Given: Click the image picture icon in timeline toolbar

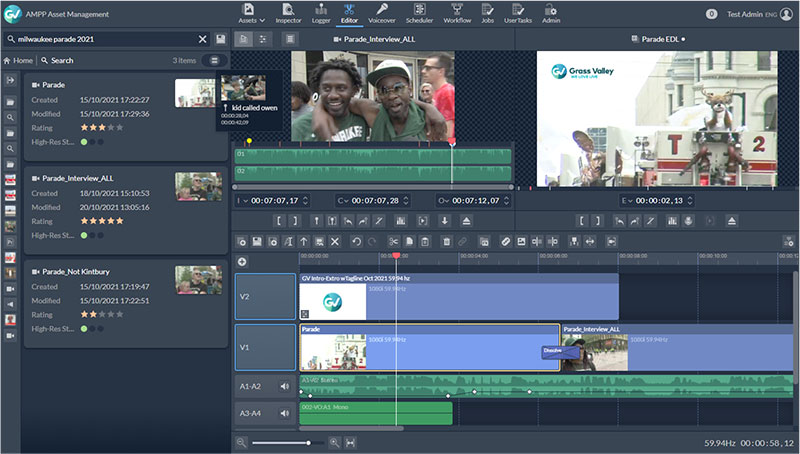Looking at the screenshot, I should click(x=521, y=241).
